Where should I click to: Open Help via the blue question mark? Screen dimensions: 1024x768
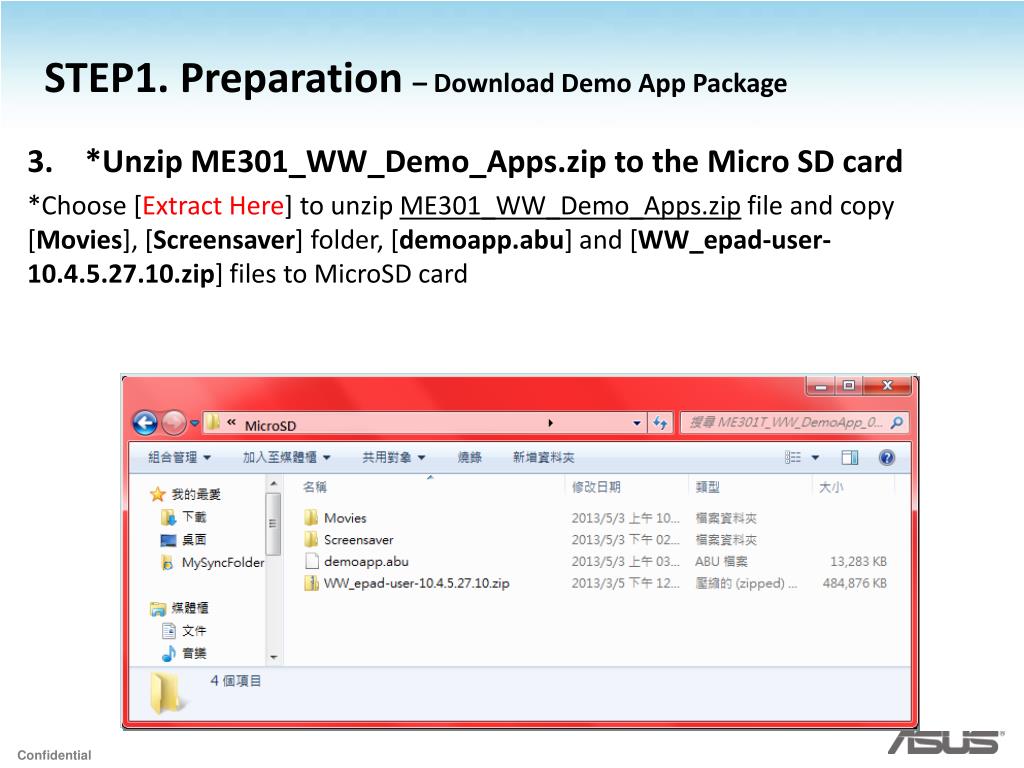[887, 457]
